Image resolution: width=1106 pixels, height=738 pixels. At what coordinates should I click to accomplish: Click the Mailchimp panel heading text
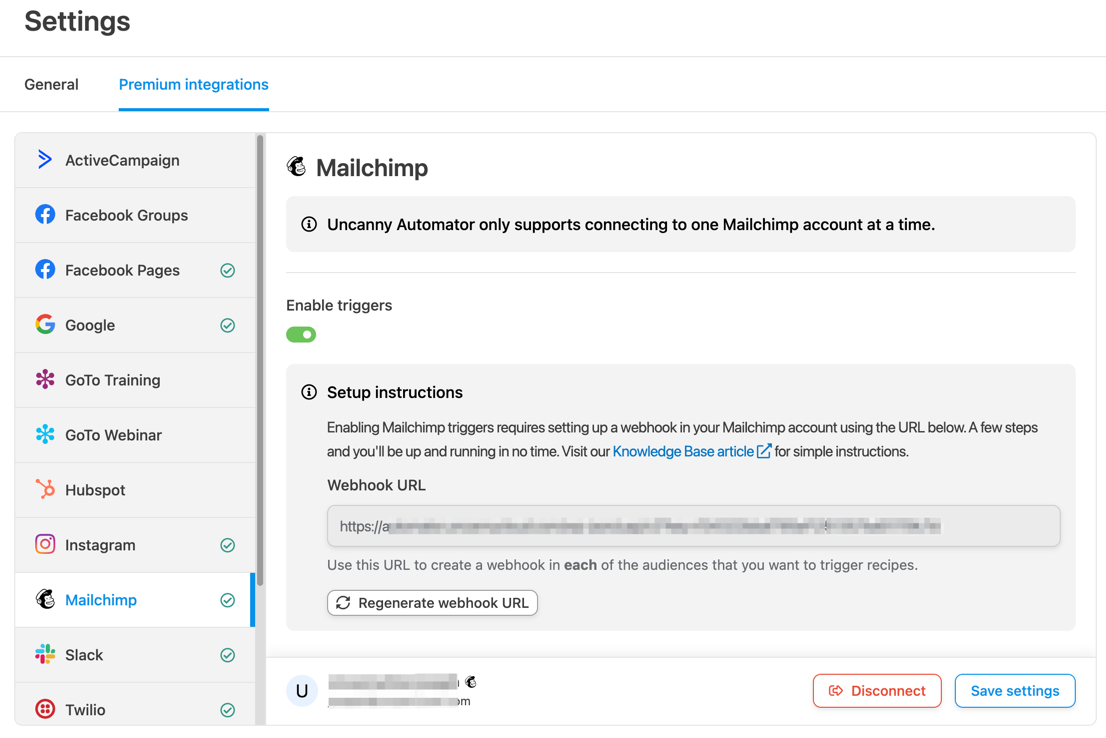372,168
